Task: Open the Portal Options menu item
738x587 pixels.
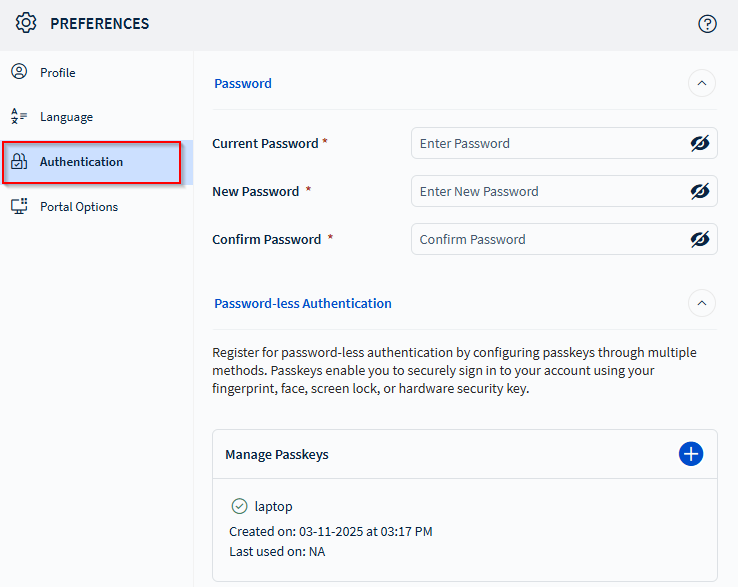Action: coord(96,207)
